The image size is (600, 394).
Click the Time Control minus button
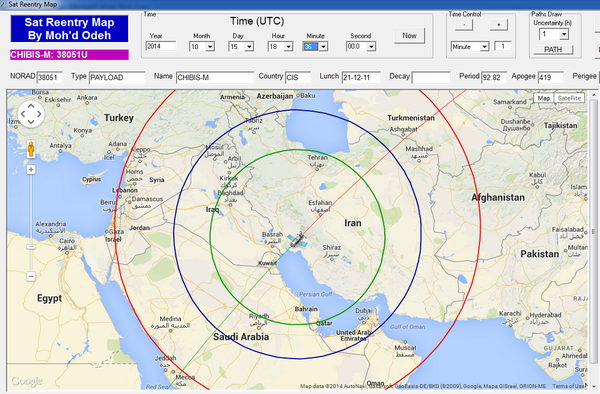[464, 25]
